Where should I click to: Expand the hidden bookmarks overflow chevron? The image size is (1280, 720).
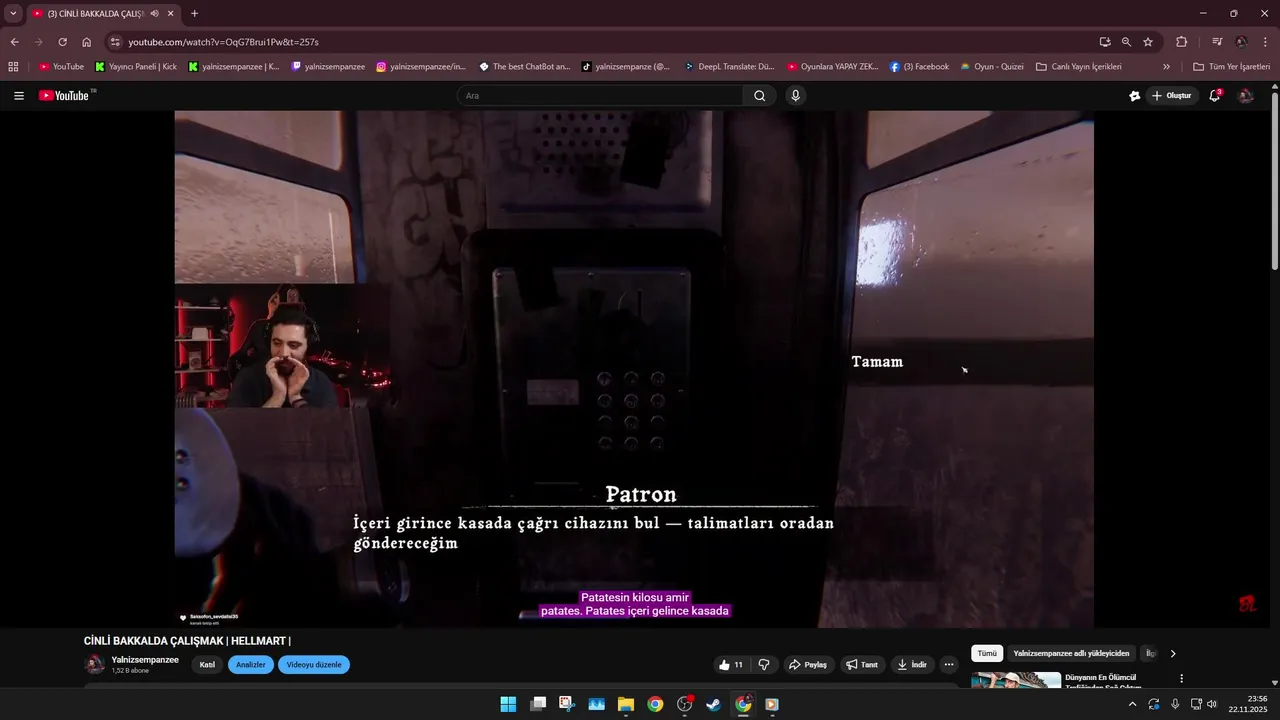click(x=1166, y=67)
